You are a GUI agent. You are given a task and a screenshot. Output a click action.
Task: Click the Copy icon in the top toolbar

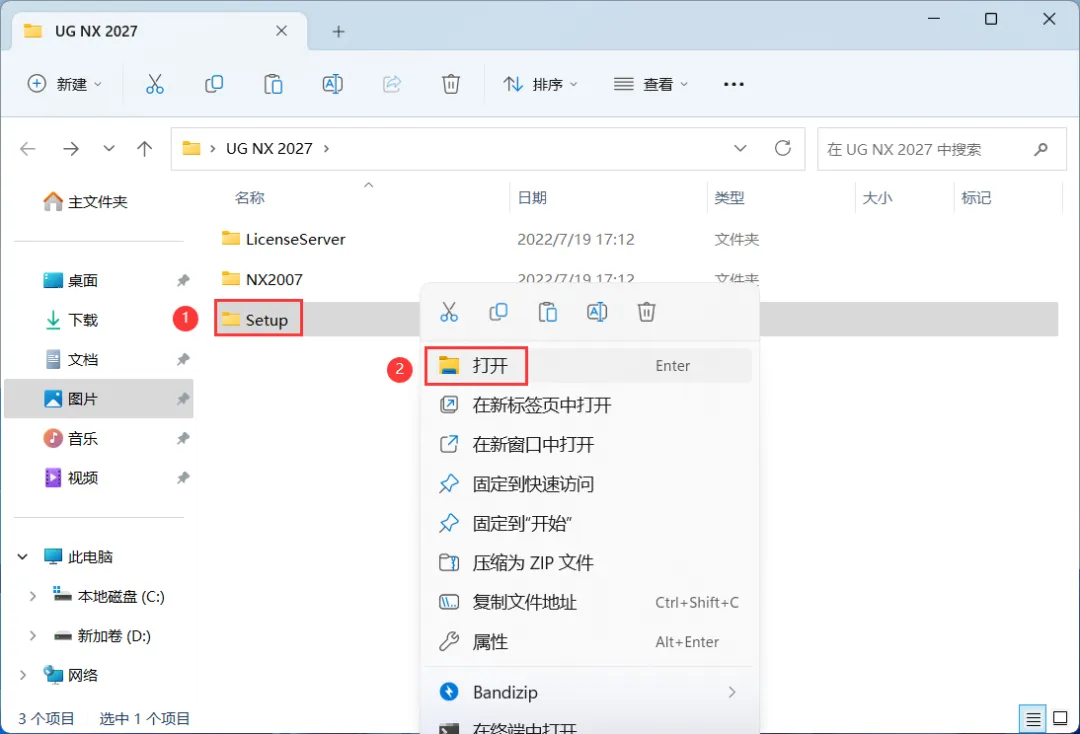click(x=214, y=84)
